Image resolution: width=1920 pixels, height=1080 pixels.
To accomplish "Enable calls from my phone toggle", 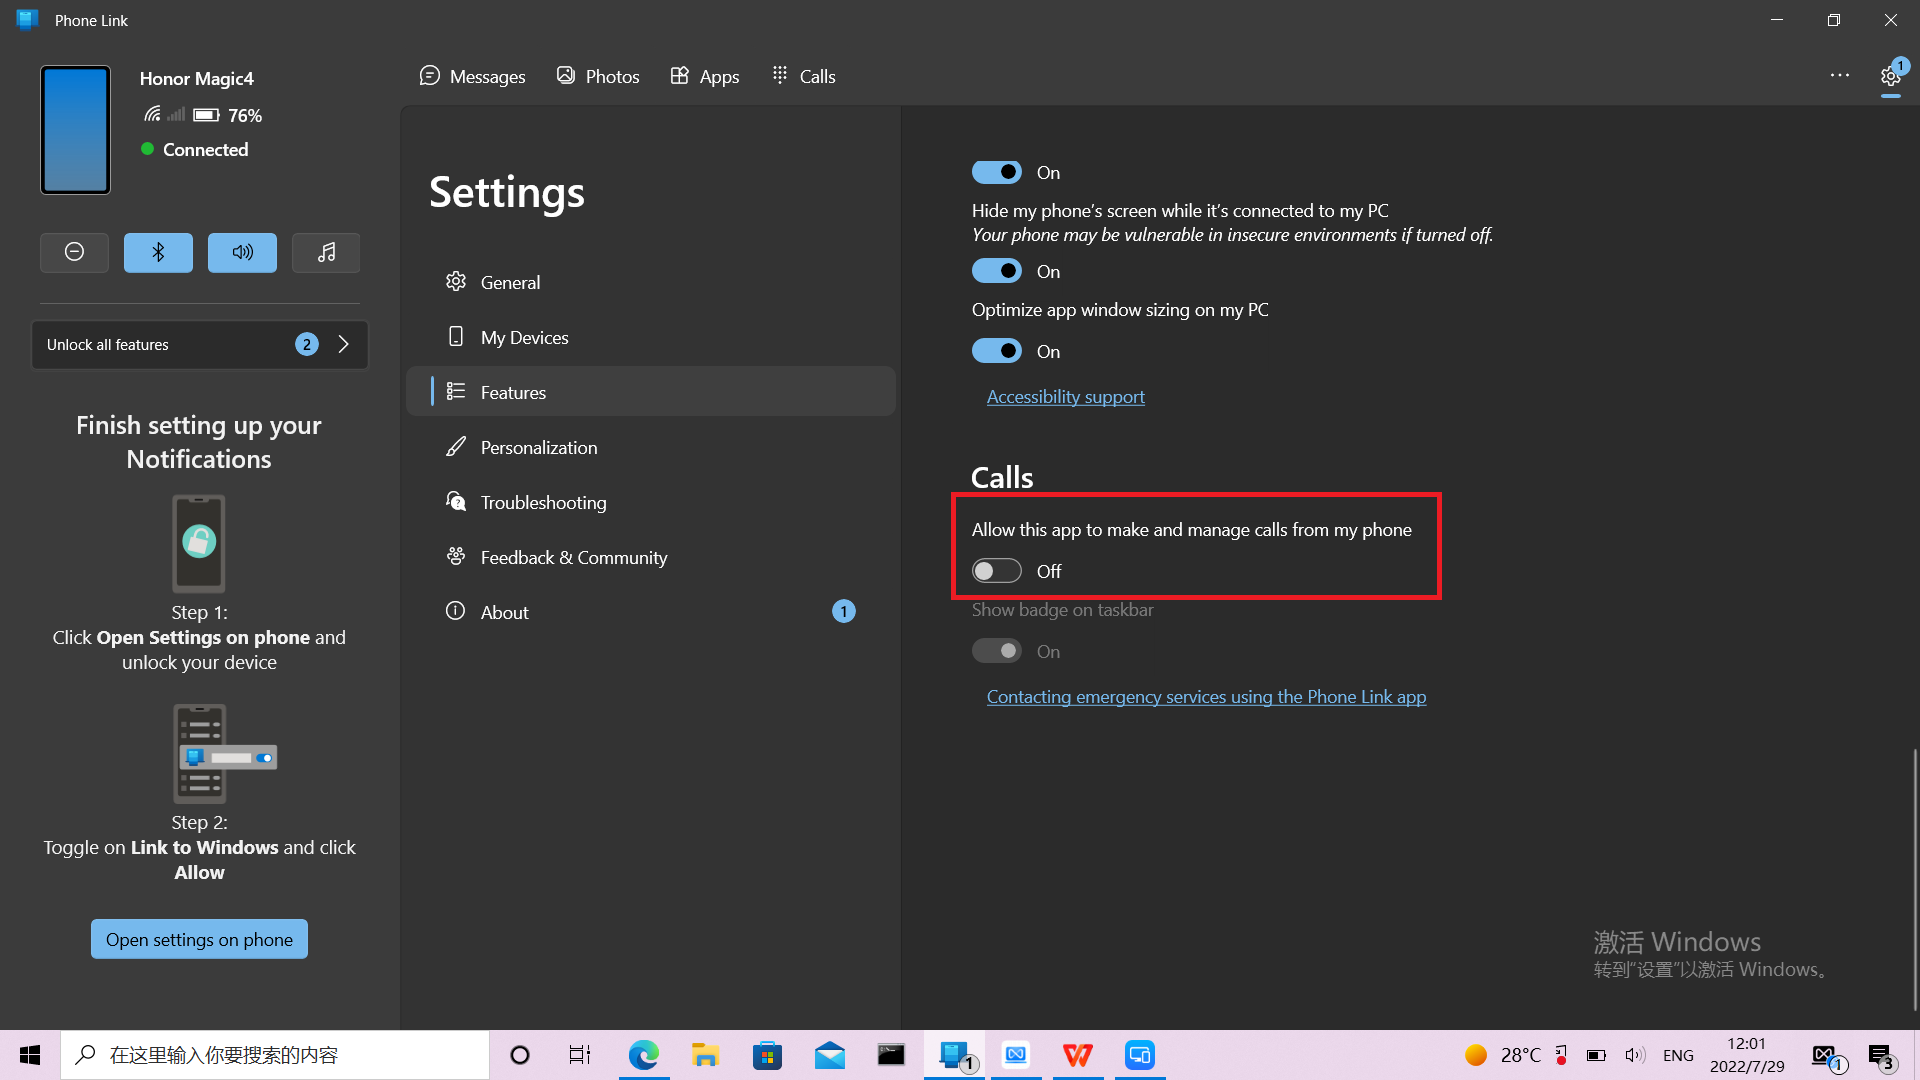I will [996, 571].
